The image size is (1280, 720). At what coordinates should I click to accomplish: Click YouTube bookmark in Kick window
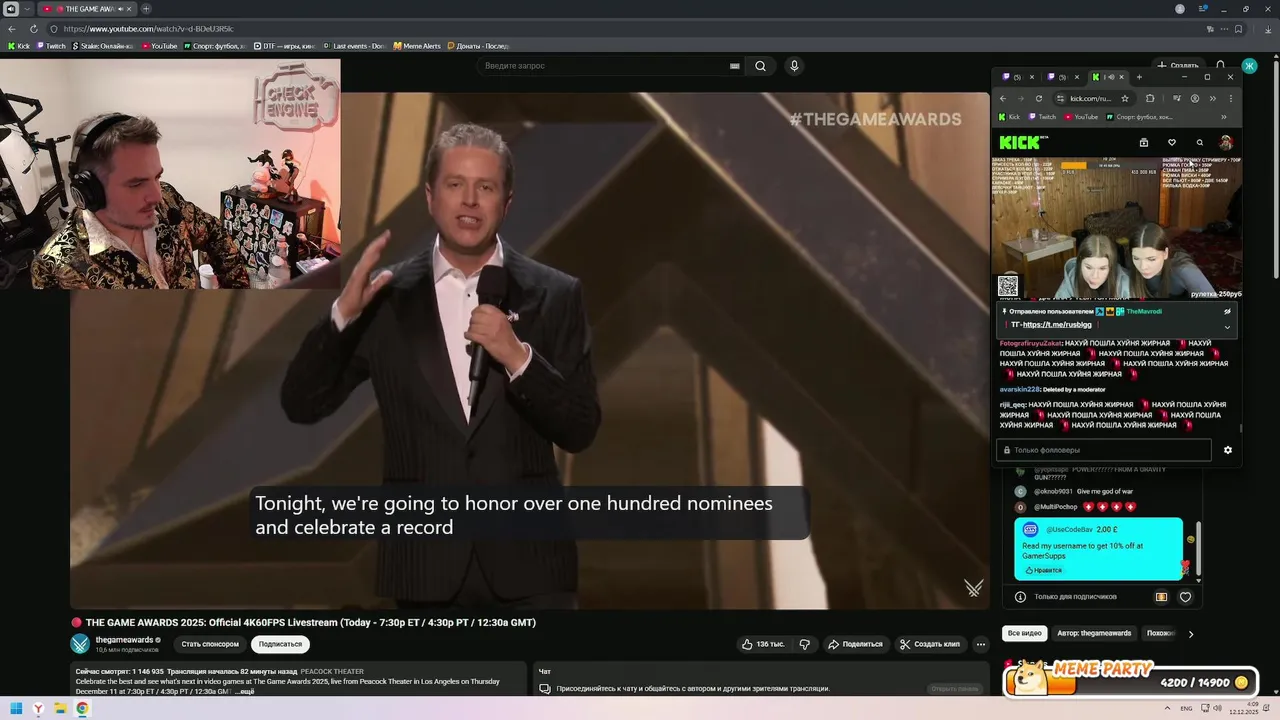pyautogui.click(x=1081, y=117)
